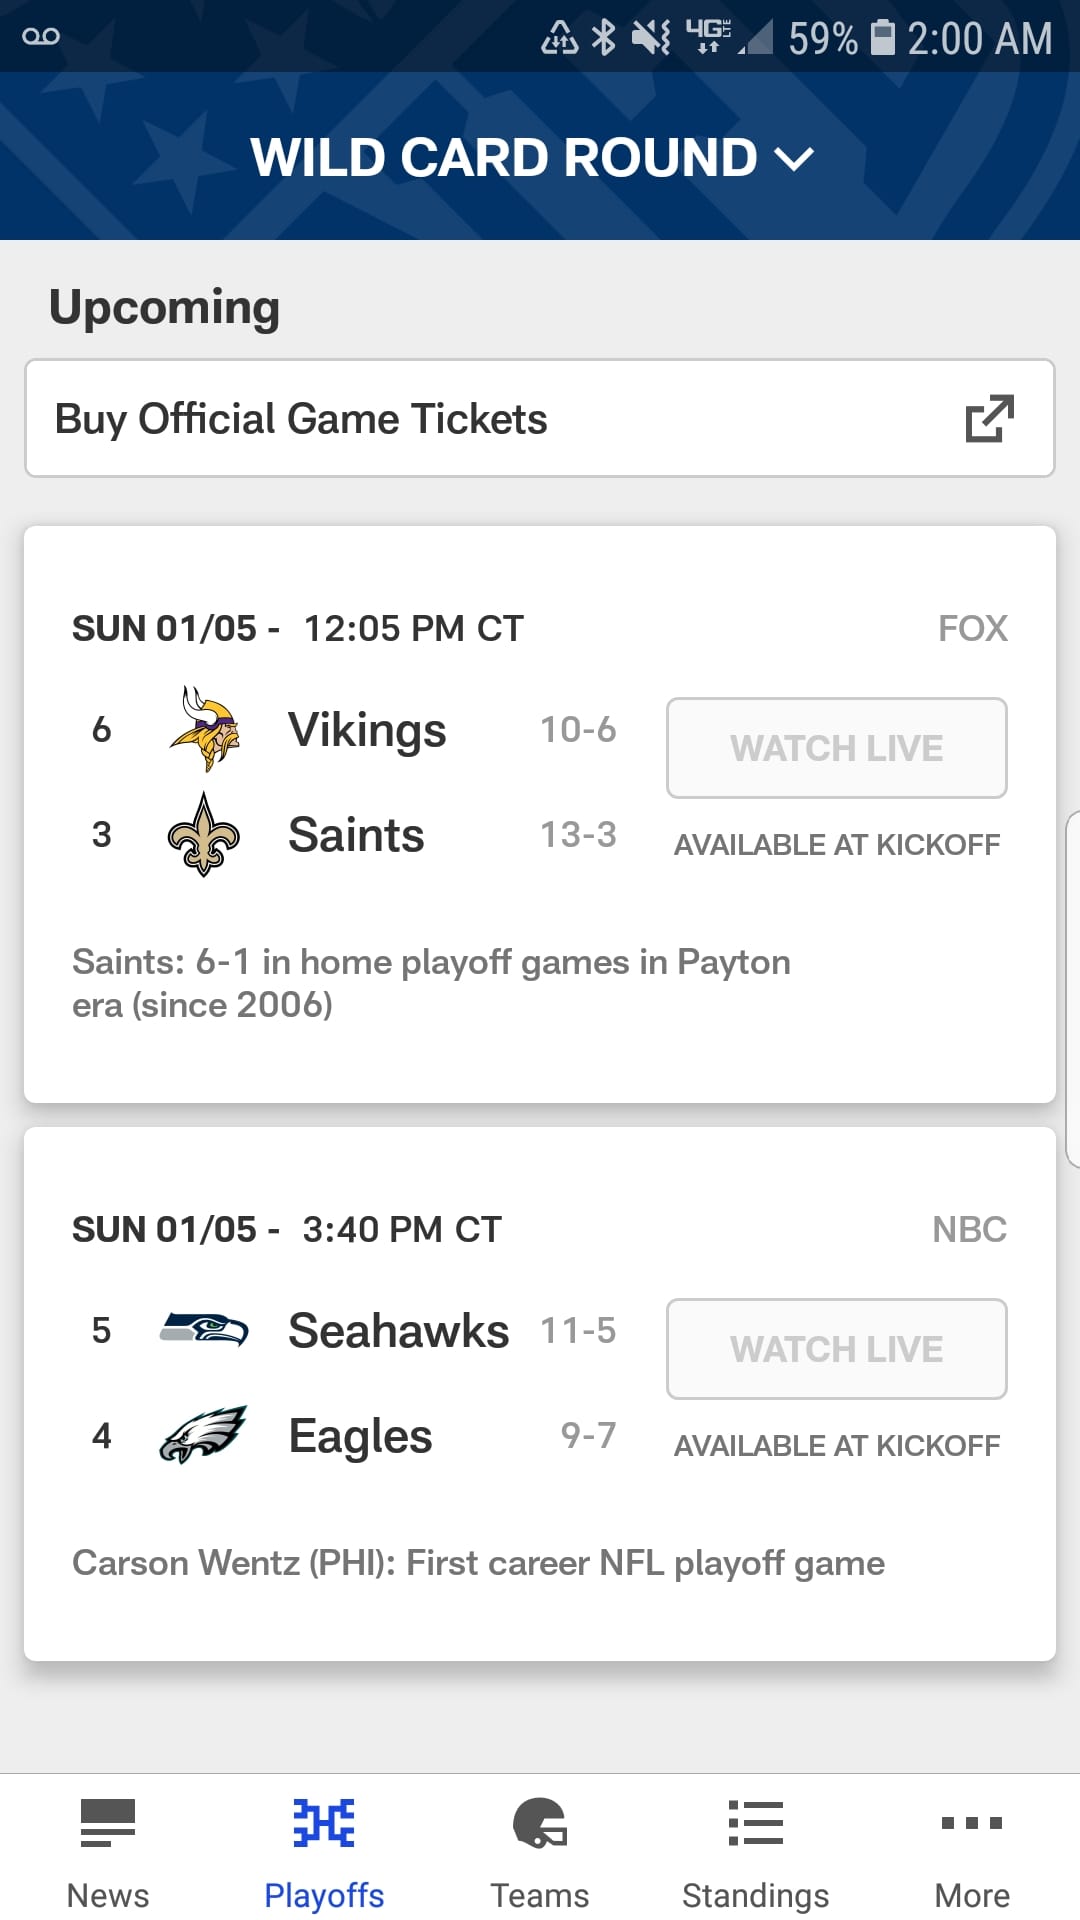This screenshot has height=1920, width=1080.
Task: Open the Carson Wentz playoff game note
Action: pyautogui.click(x=479, y=1563)
